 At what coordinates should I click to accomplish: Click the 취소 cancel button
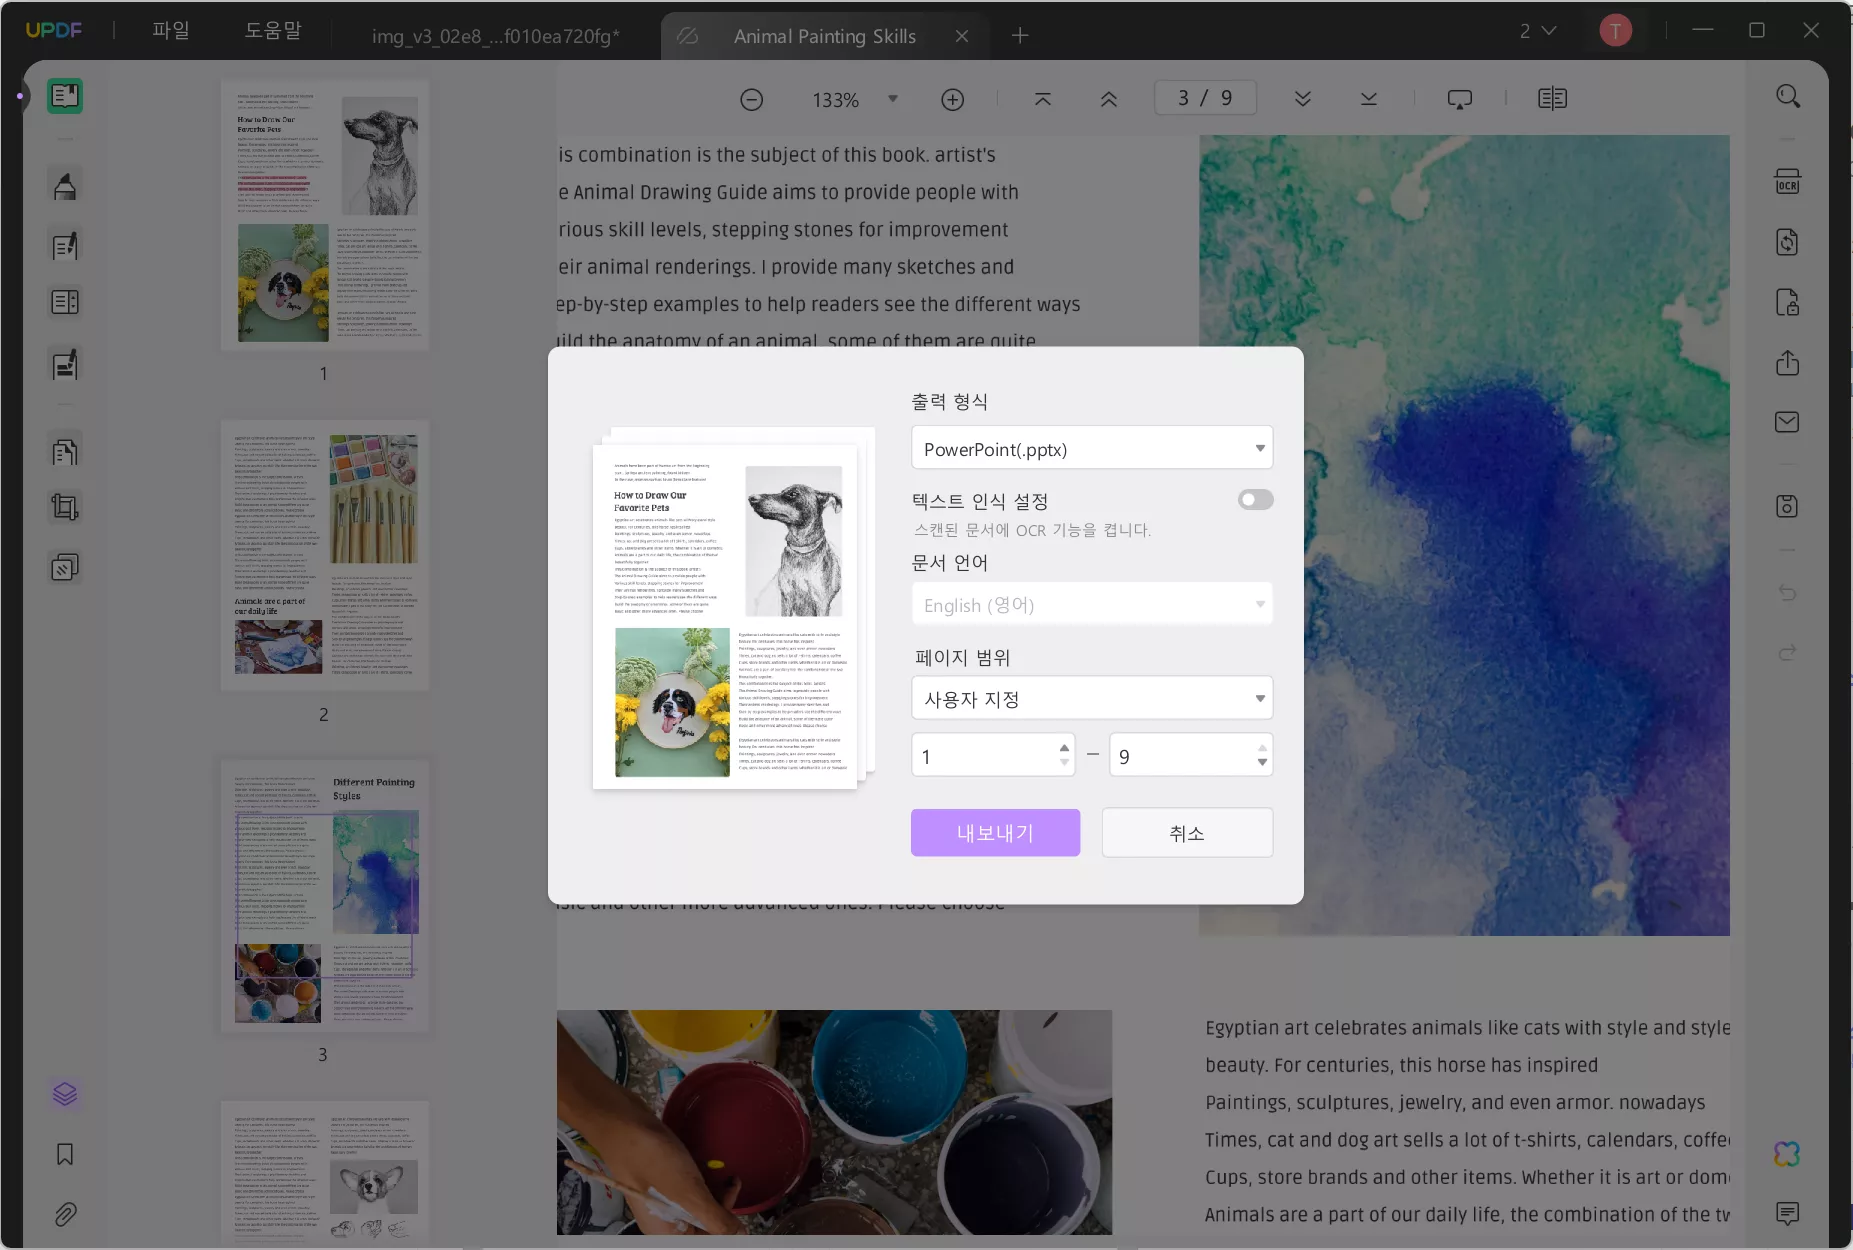click(x=1187, y=832)
